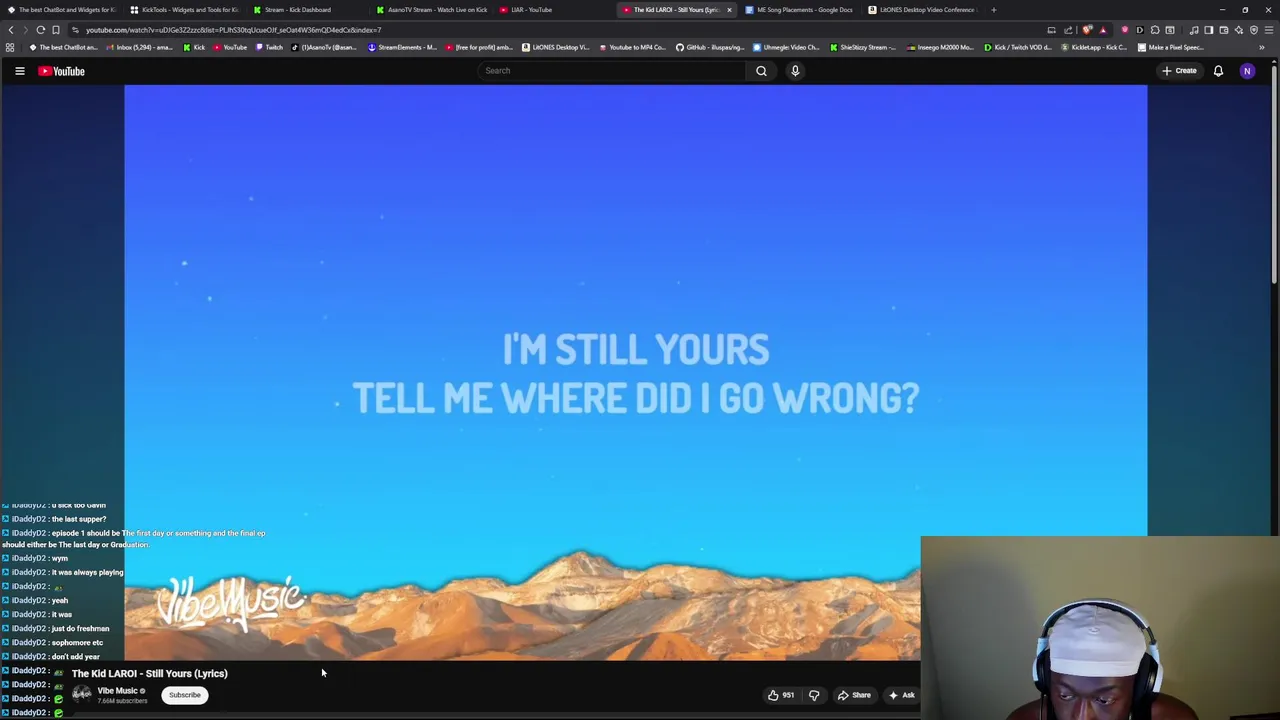Open the Vibe Music channel name link

pos(117,691)
